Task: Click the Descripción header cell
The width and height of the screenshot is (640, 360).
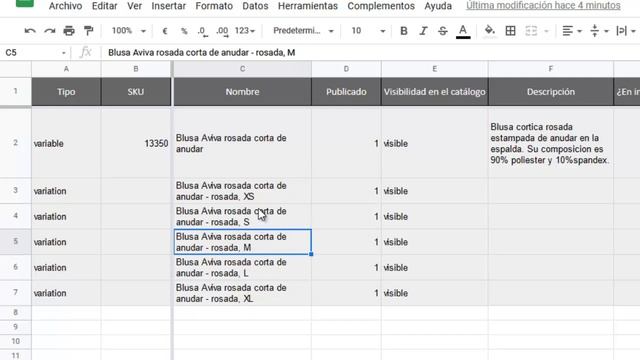Action: 551,92
